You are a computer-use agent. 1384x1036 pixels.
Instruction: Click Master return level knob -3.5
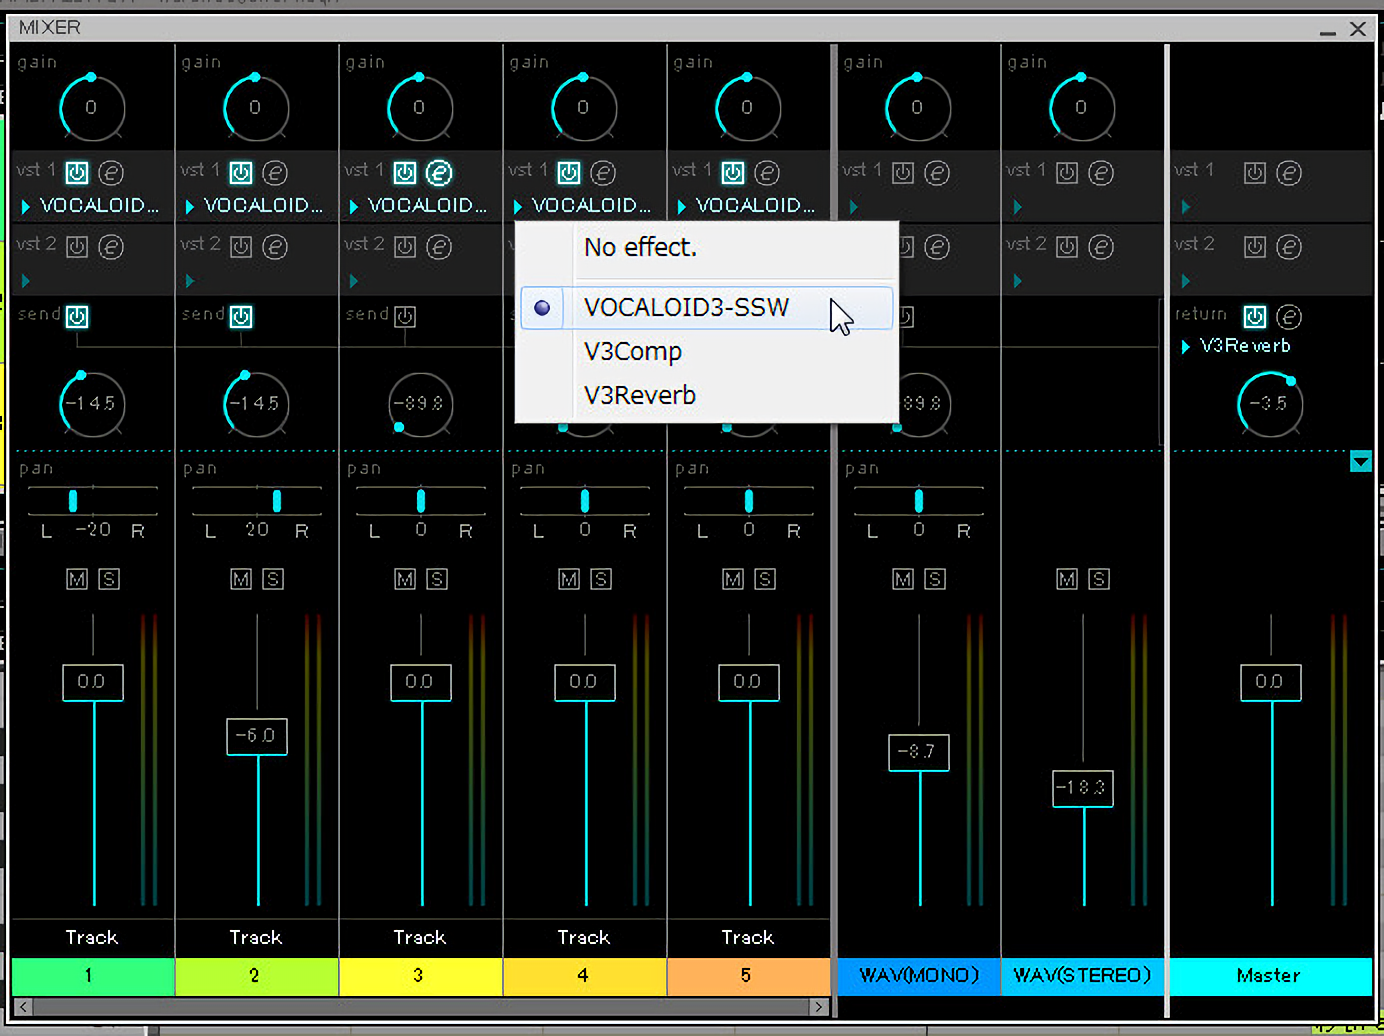[x=1270, y=404]
